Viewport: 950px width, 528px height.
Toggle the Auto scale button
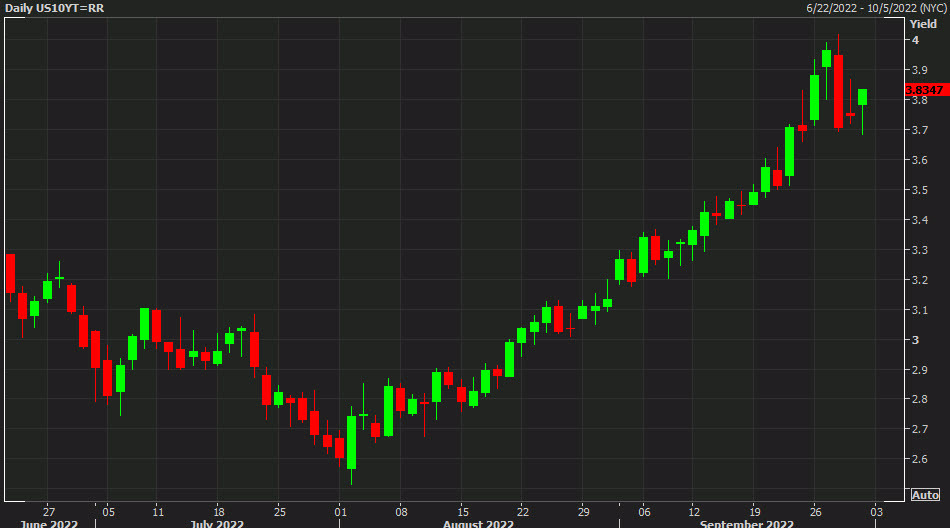(x=925, y=495)
